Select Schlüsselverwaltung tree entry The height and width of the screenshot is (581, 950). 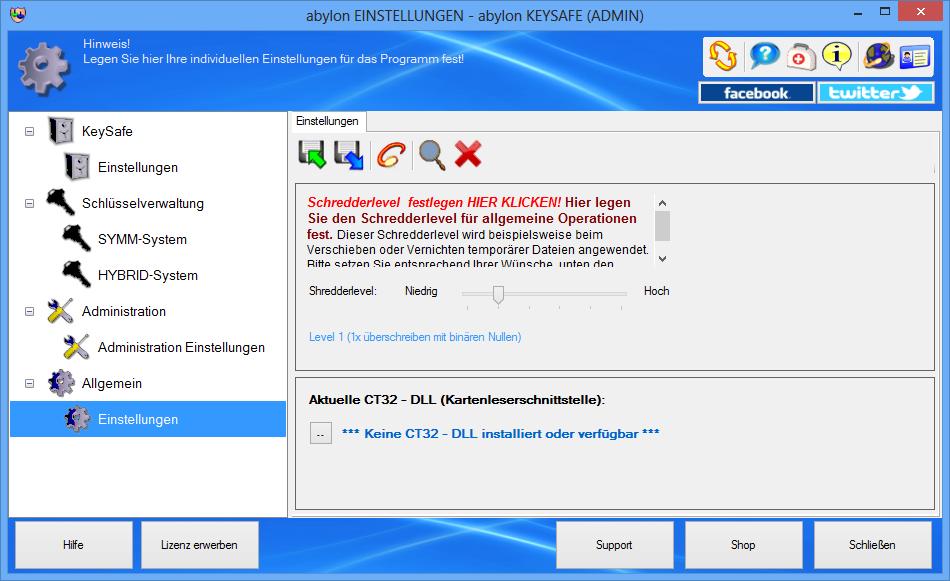[x=143, y=204]
